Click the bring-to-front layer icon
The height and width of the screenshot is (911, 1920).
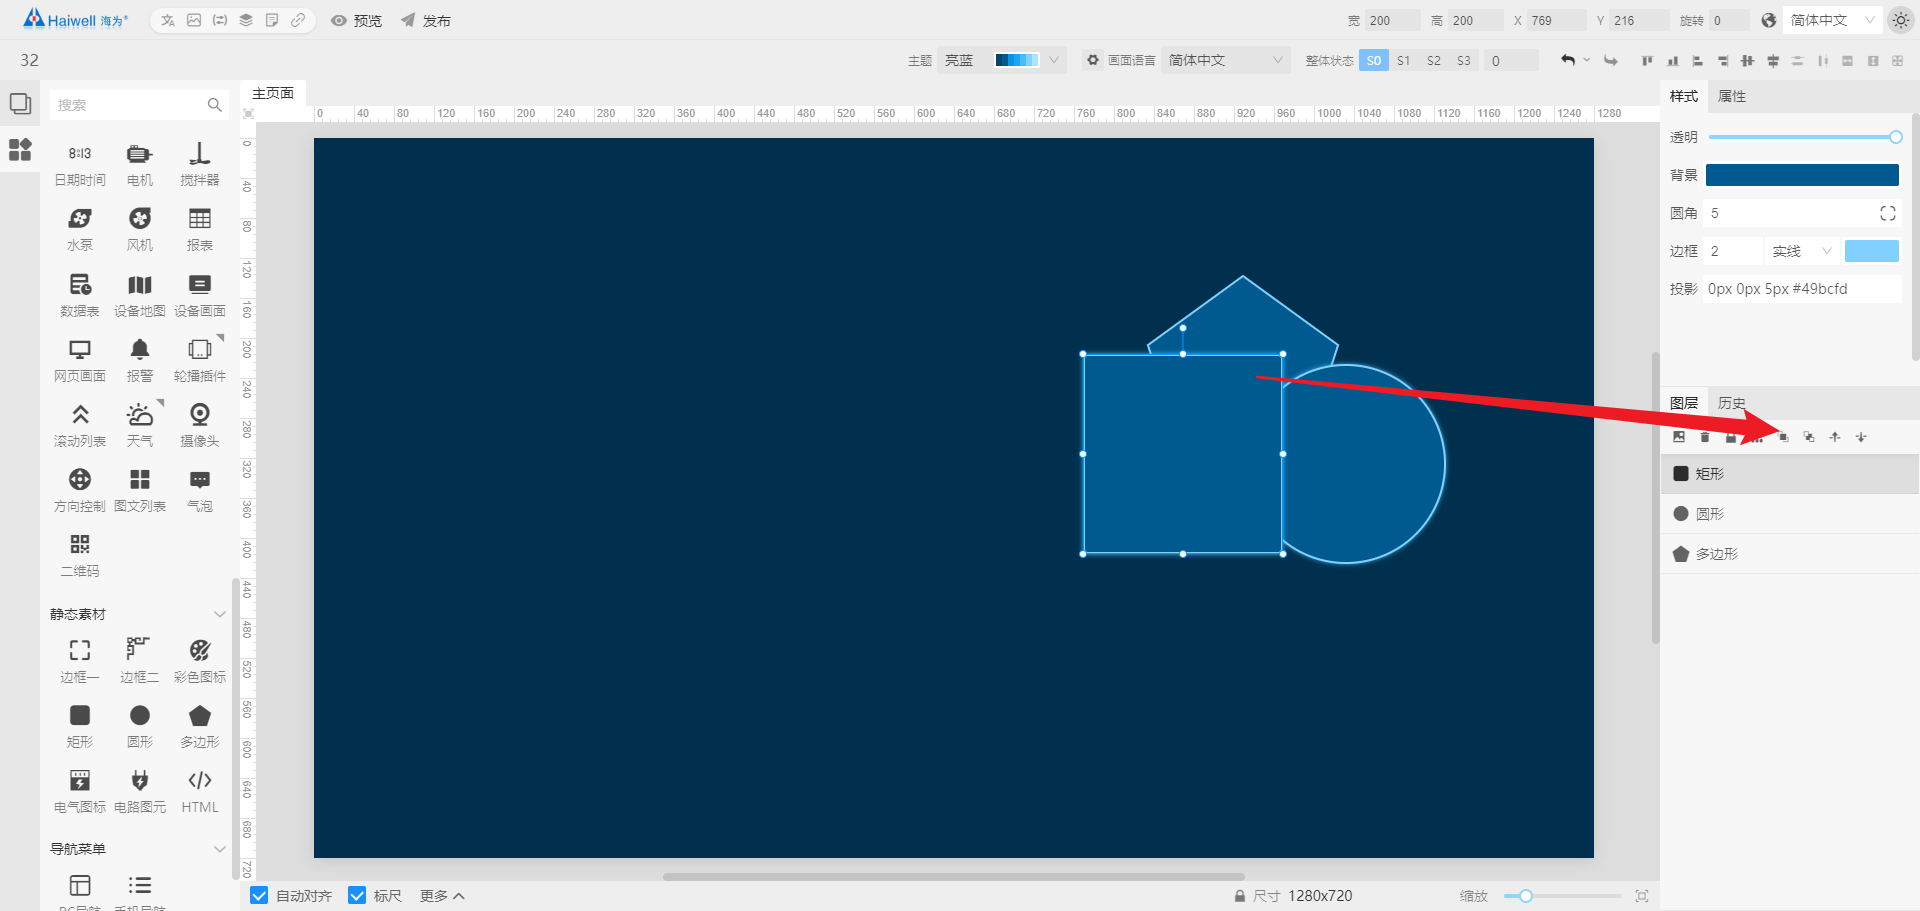pos(1784,437)
